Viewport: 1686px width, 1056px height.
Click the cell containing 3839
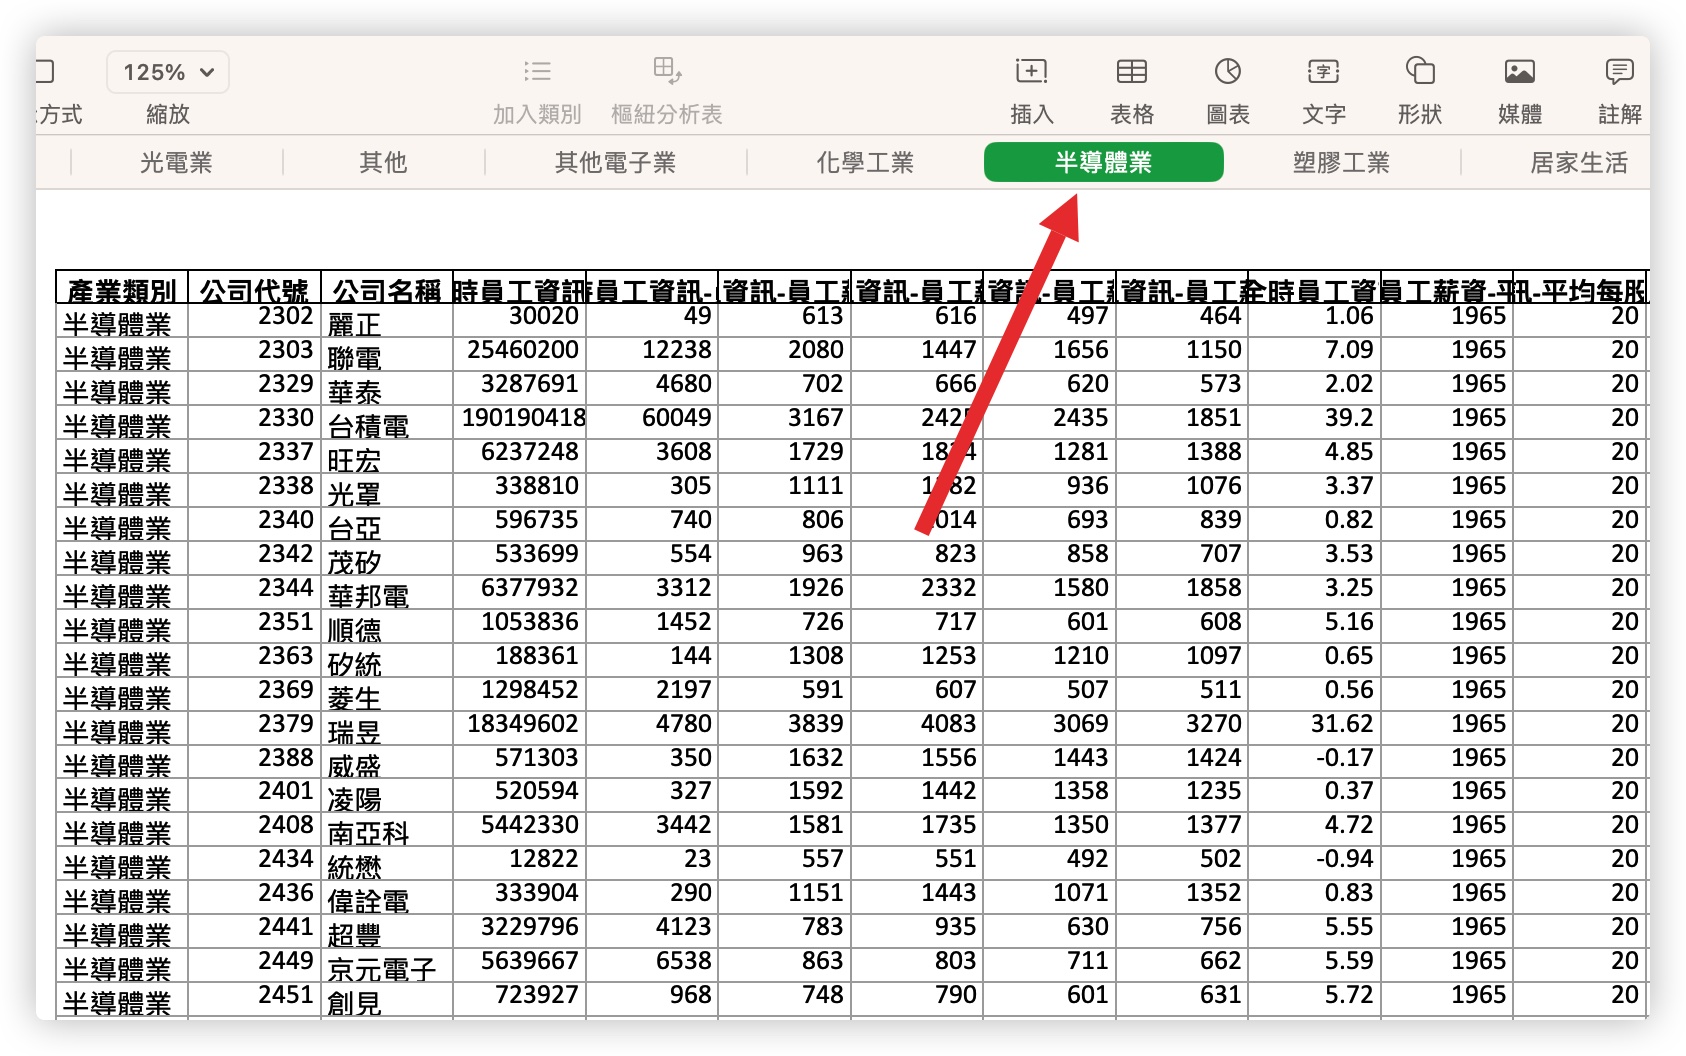click(x=784, y=729)
